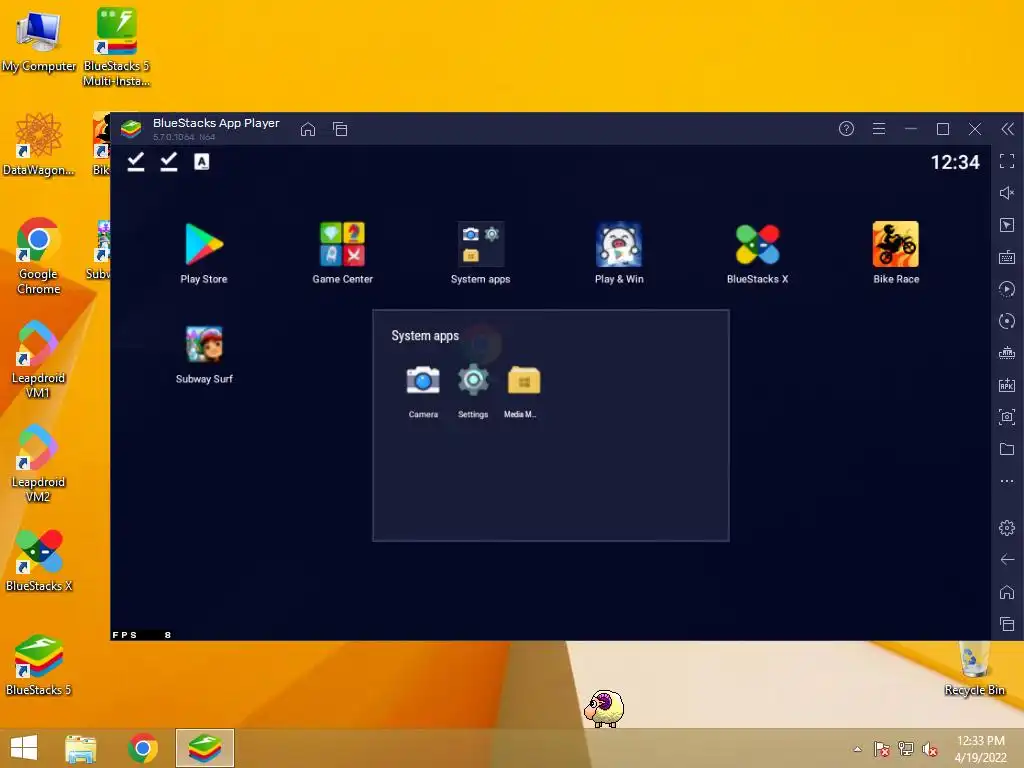The image size is (1024, 768).
Task: Open File Explorer from taskbar
Action: pos(81,748)
